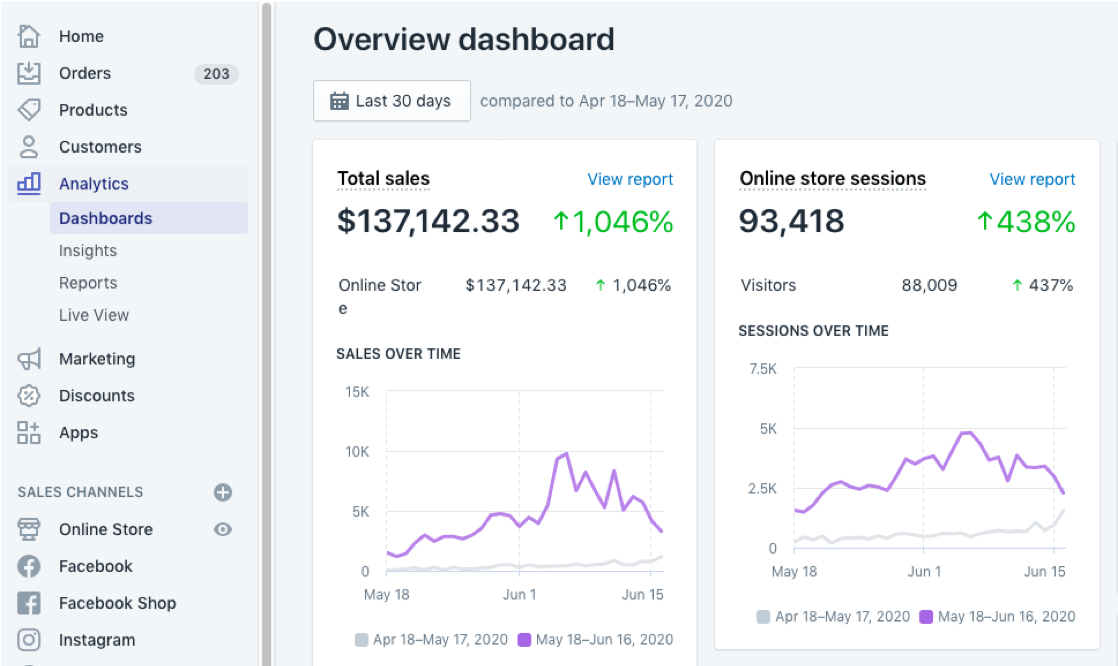
Task: Select the Orders icon showing 203 badge
Action: (x=27, y=73)
